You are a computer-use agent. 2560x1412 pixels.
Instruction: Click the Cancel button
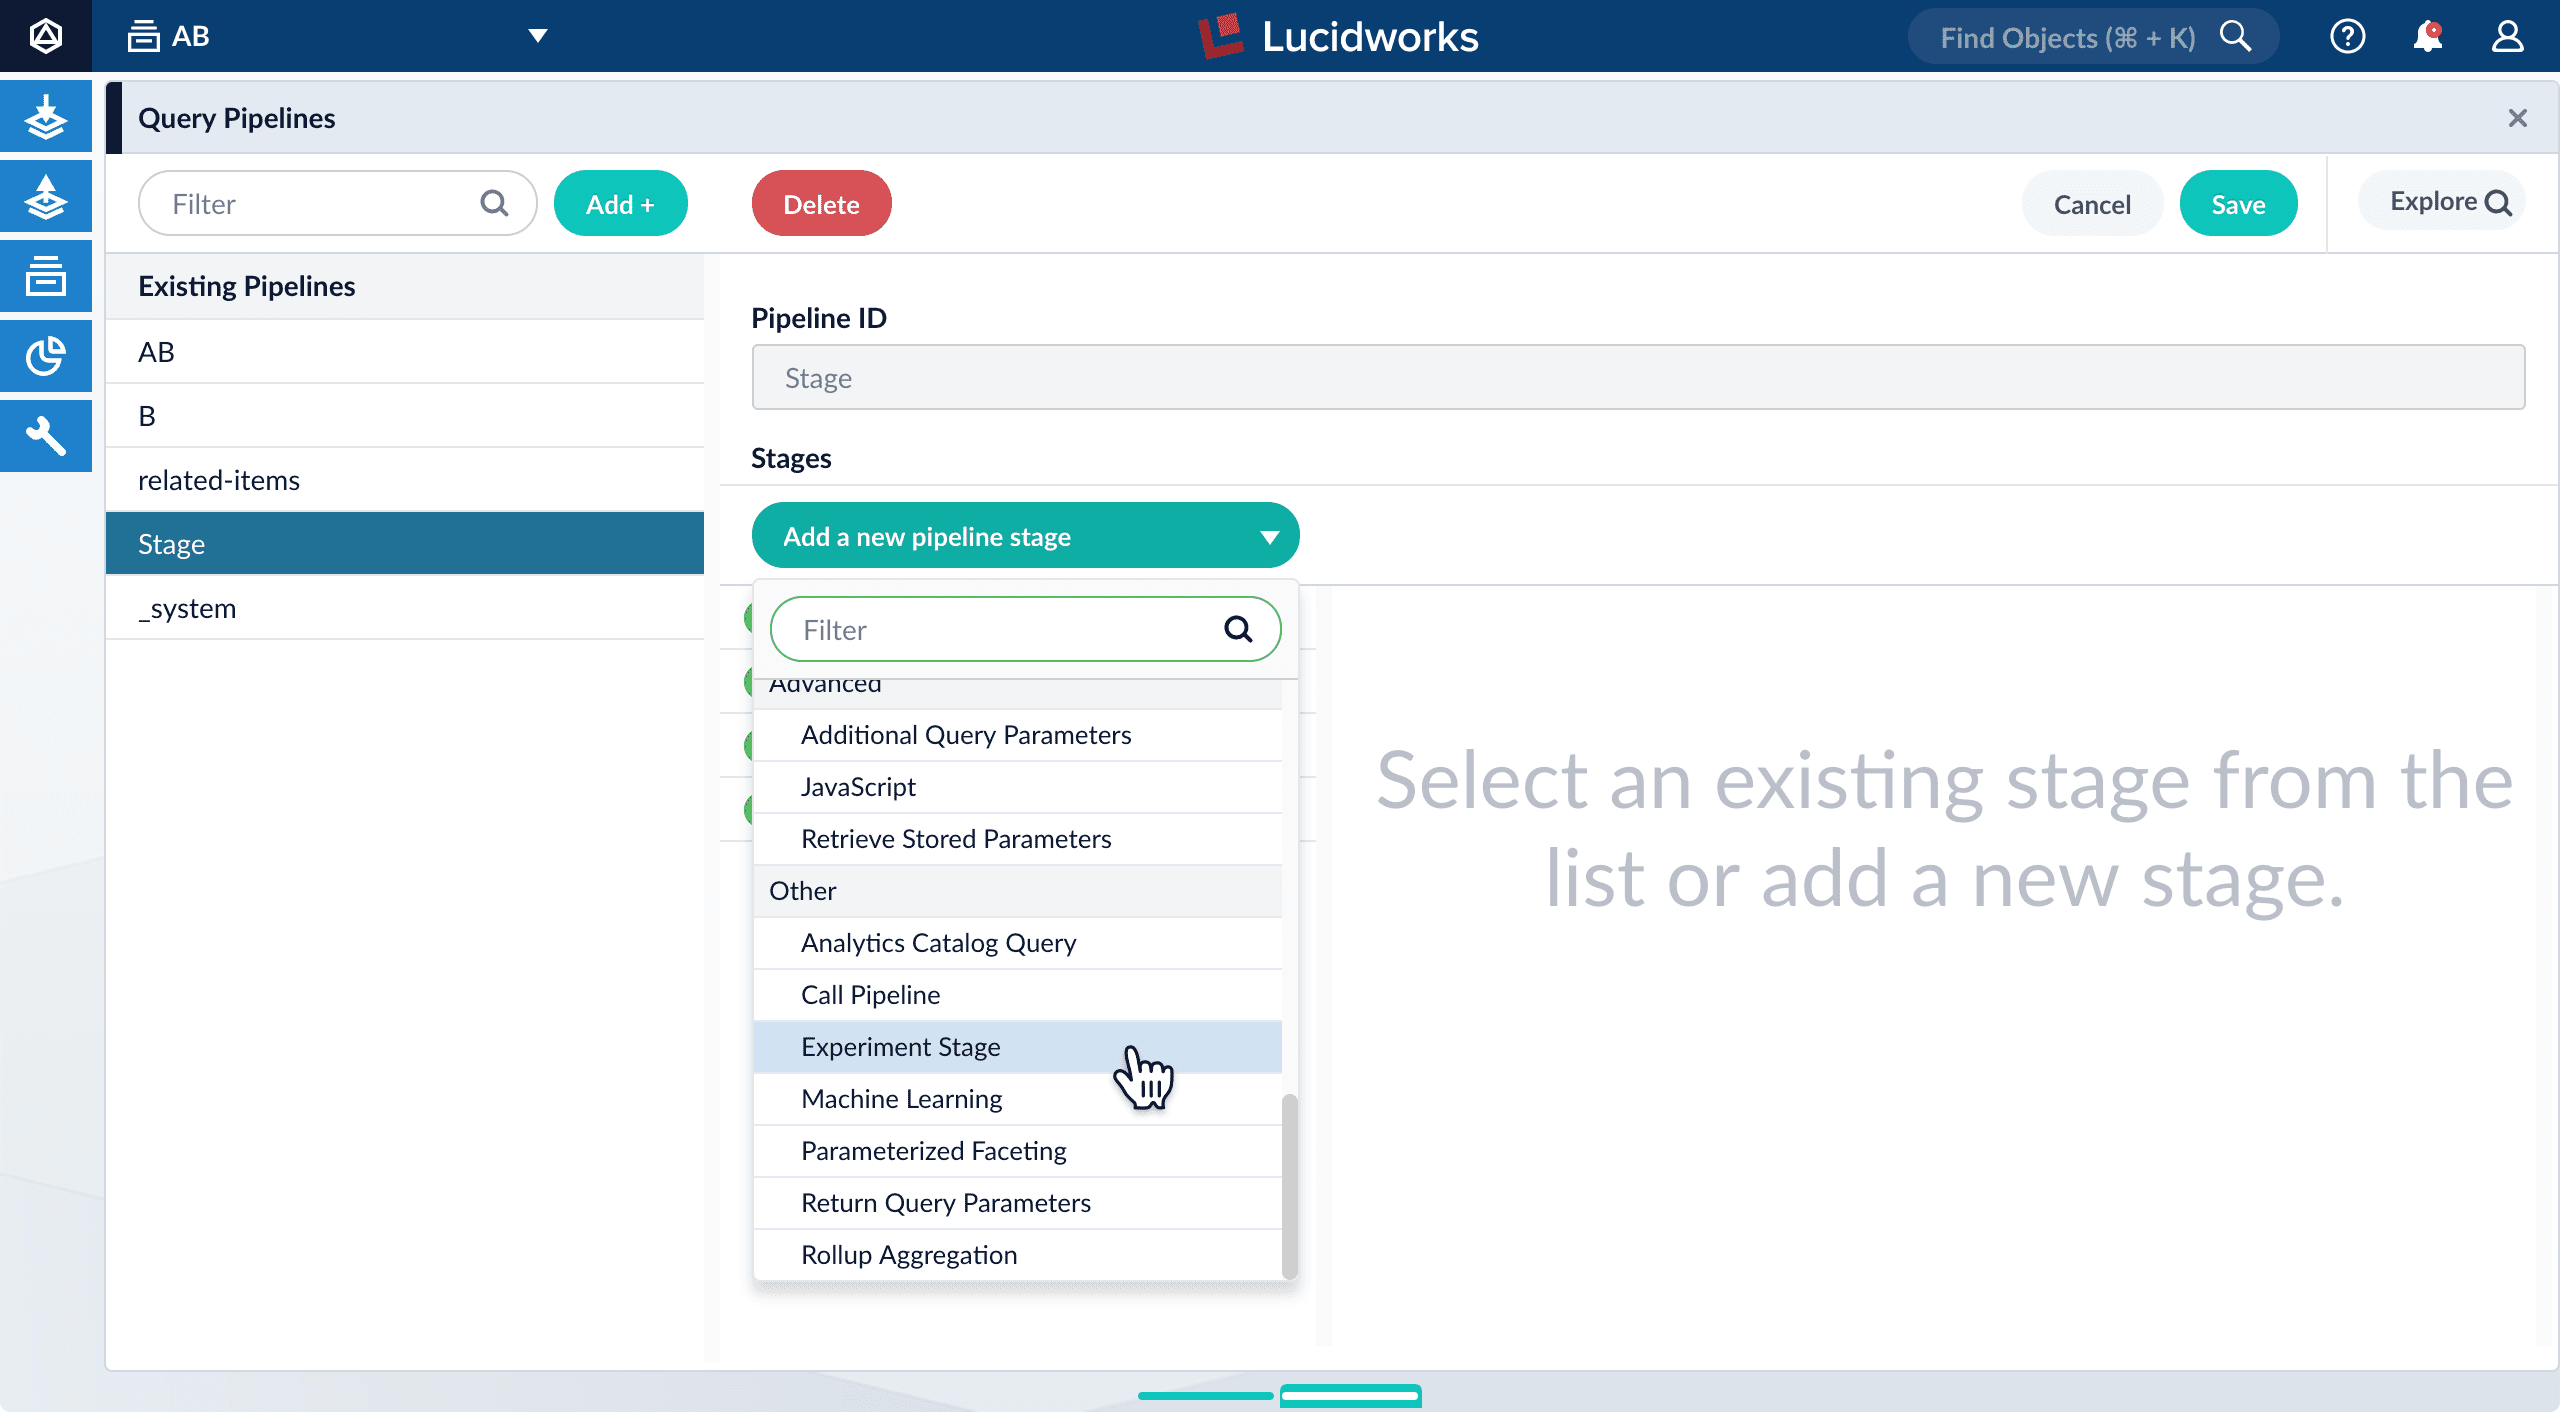click(x=2091, y=202)
